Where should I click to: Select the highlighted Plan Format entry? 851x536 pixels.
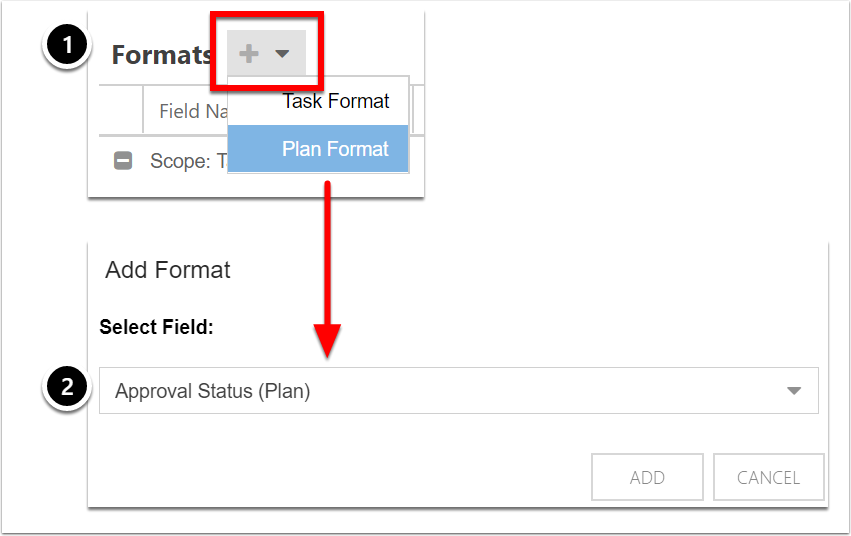coord(317,149)
